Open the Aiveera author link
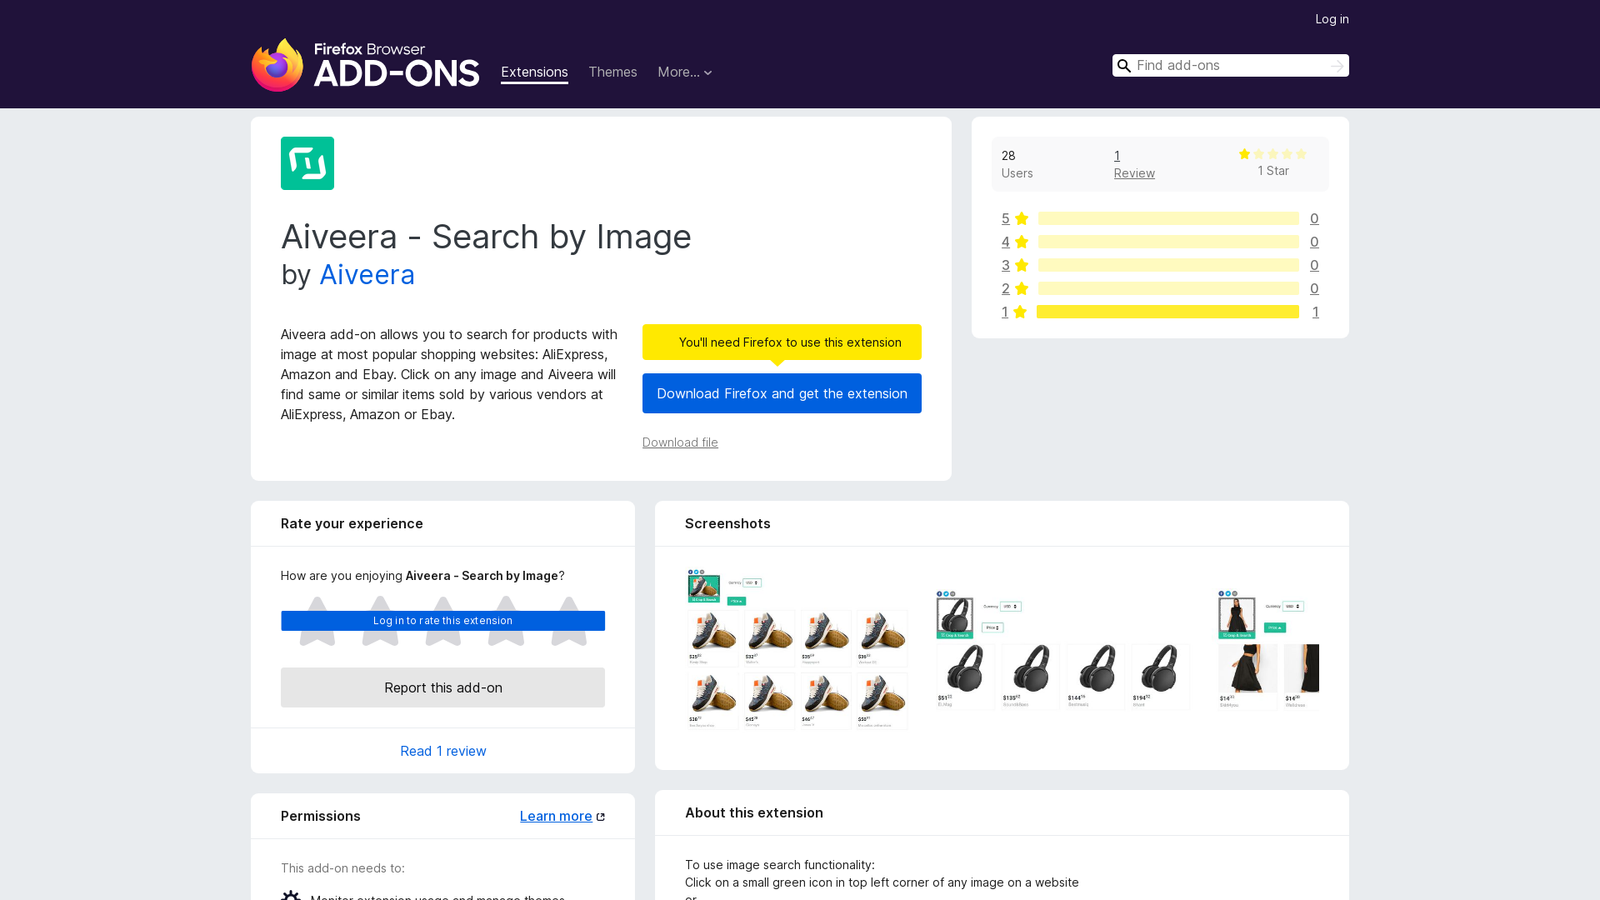The image size is (1600, 900). (x=367, y=274)
